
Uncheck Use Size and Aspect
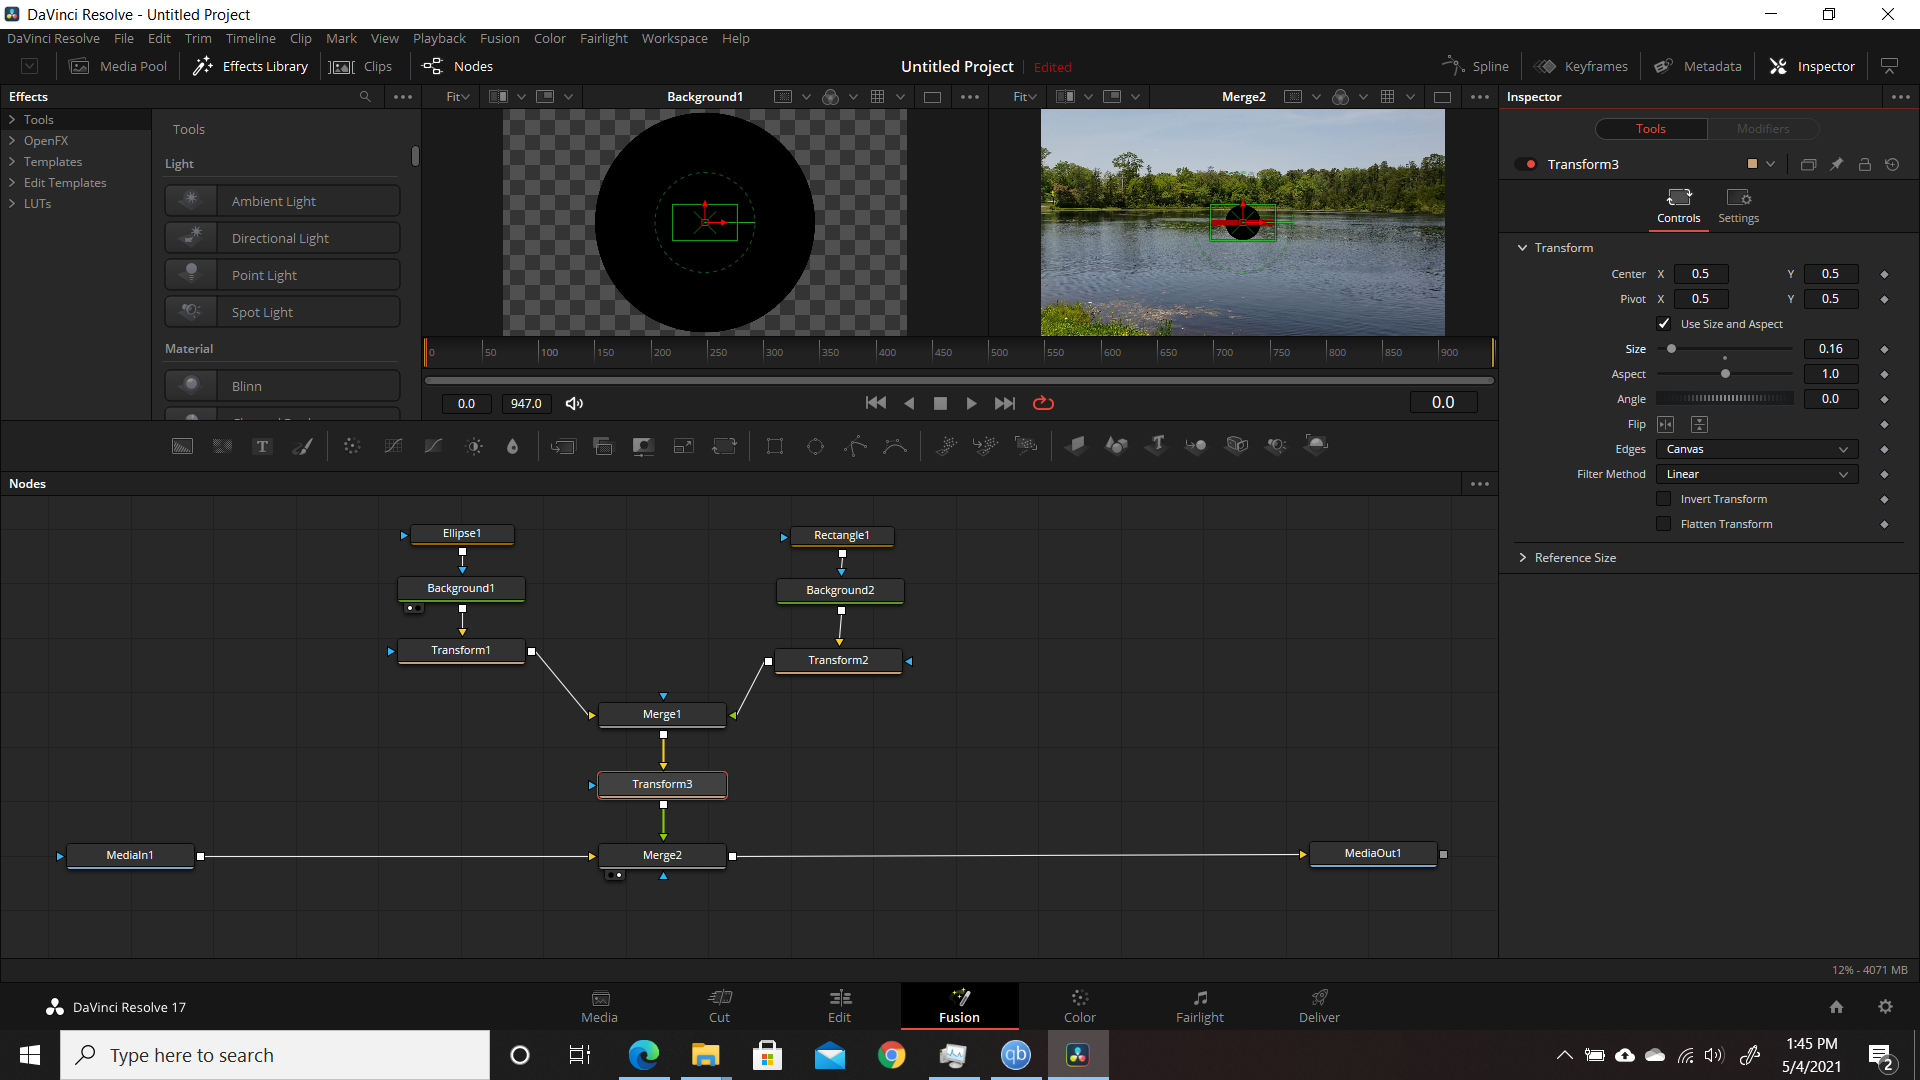[1664, 324]
